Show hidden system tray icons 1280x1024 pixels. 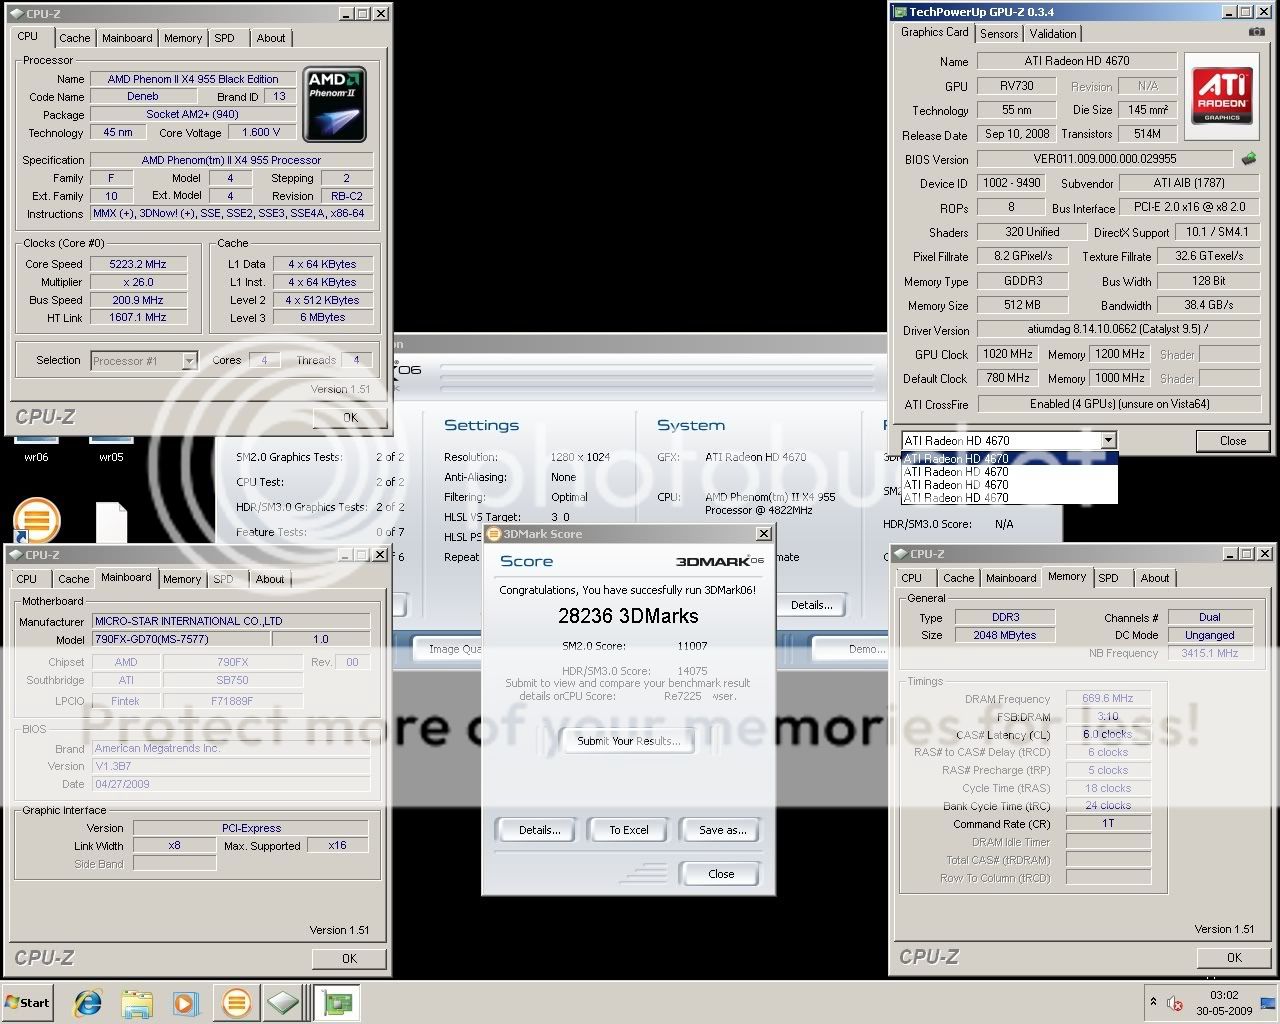[x=1154, y=1002]
